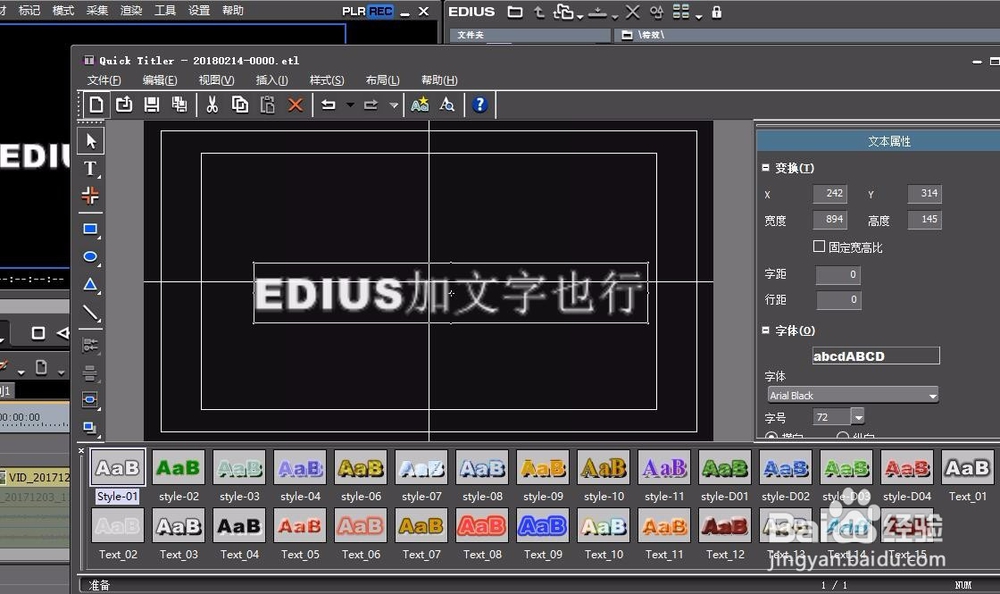Viewport: 1000px width, 594px height.
Task: Open the 文件(F) menu in Quick Titler
Action: click(x=104, y=80)
